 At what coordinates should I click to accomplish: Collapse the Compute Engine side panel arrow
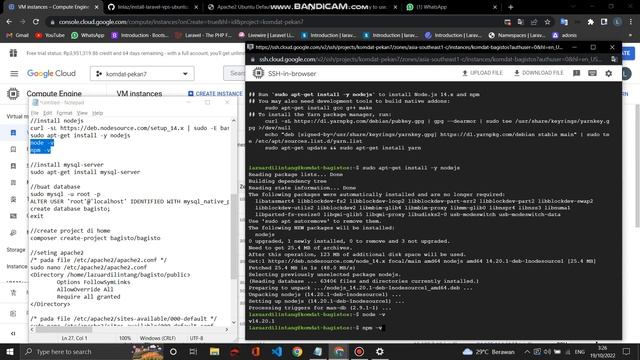(13, 333)
